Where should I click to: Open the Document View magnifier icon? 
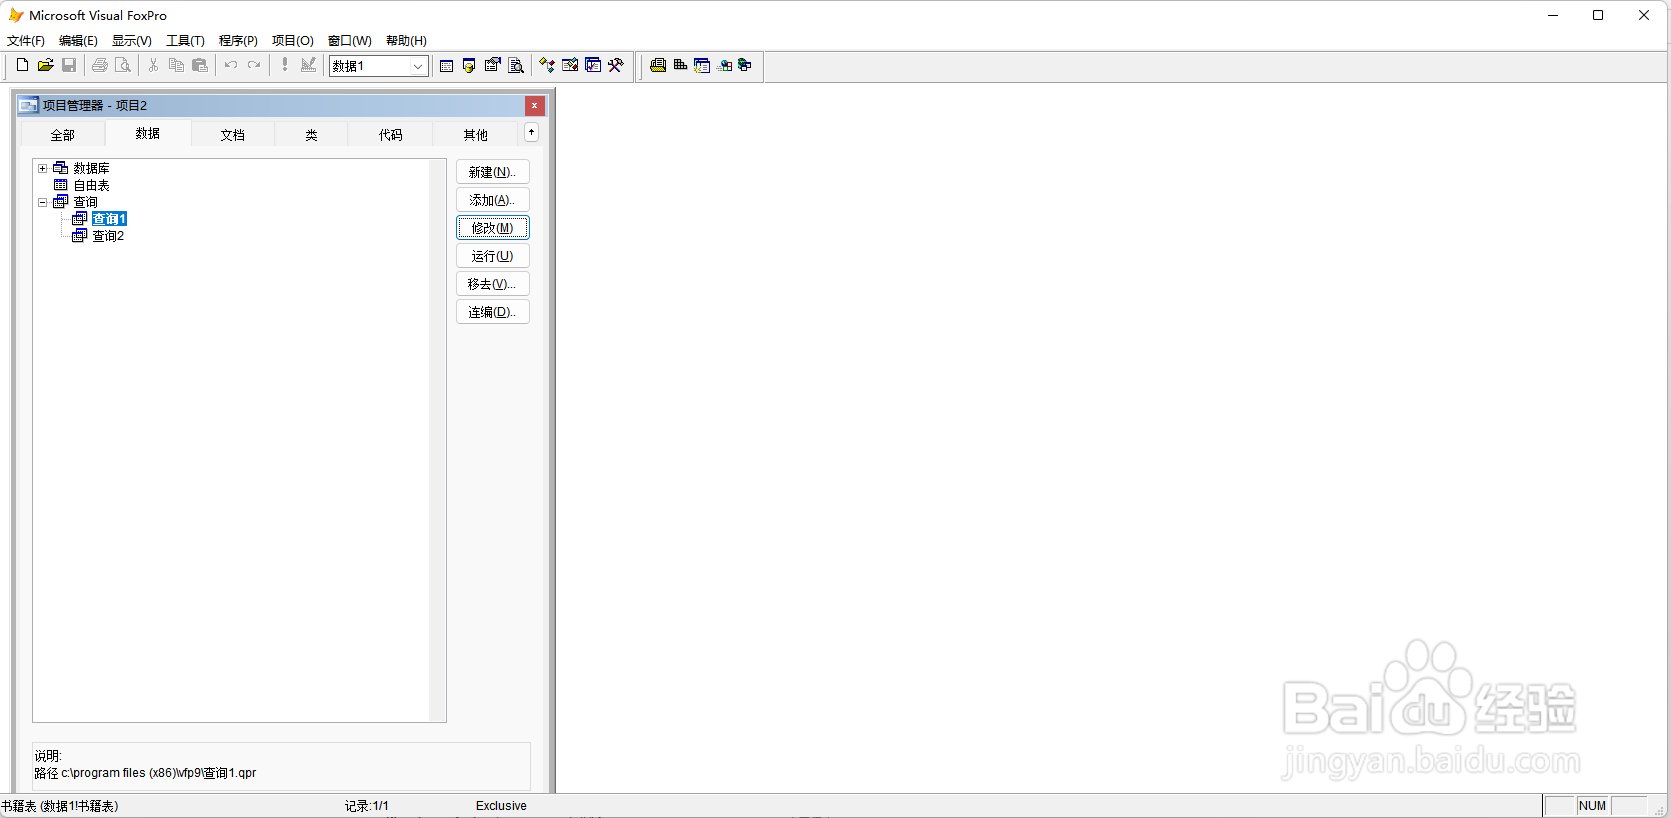516,65
